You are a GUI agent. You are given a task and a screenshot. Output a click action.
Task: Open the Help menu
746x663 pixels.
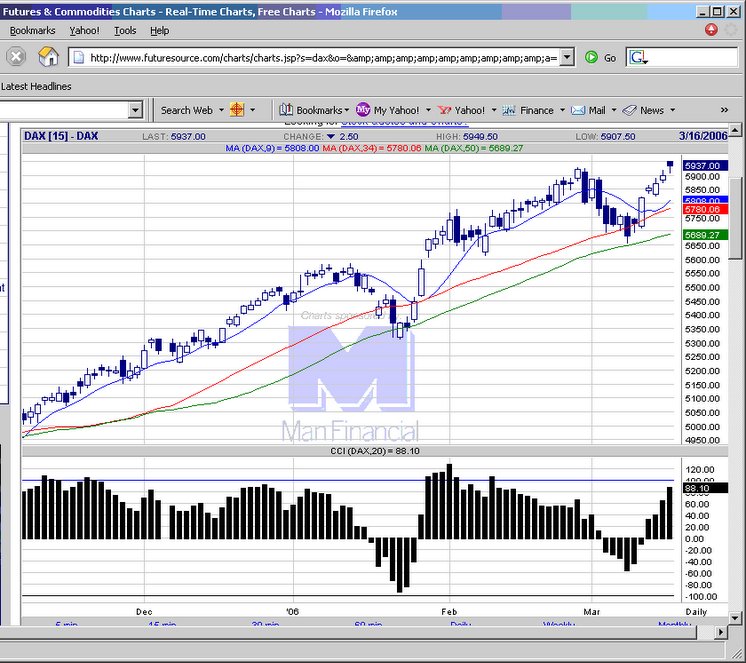[159, 30]
